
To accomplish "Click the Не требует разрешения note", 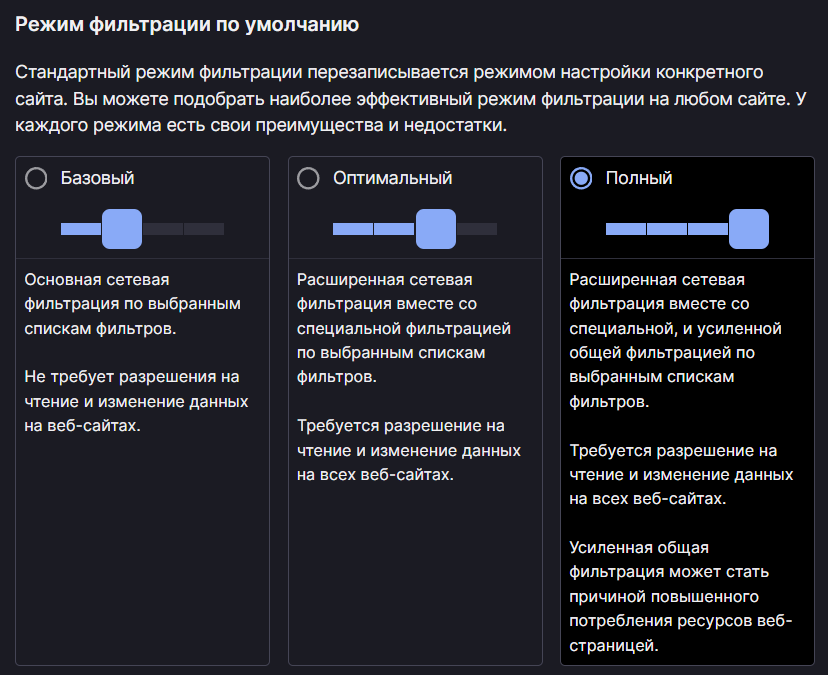I will point(136,401).
